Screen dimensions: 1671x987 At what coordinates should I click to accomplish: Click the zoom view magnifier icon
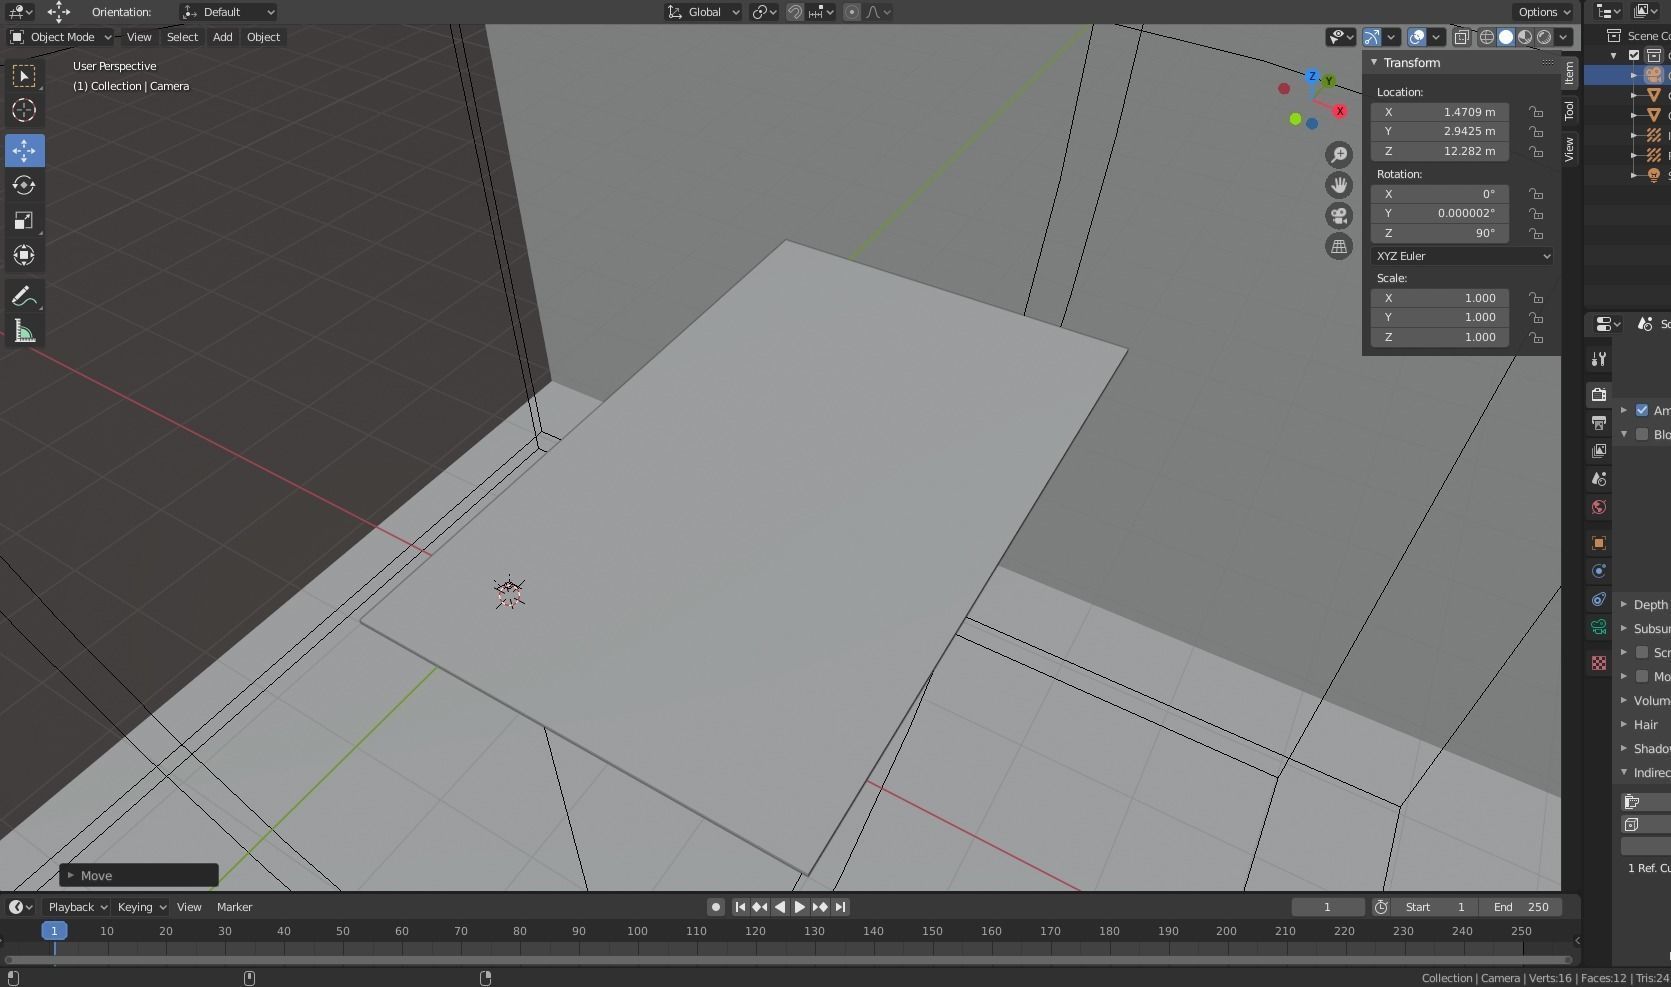pyautogui.click(x=1339, y=154)
